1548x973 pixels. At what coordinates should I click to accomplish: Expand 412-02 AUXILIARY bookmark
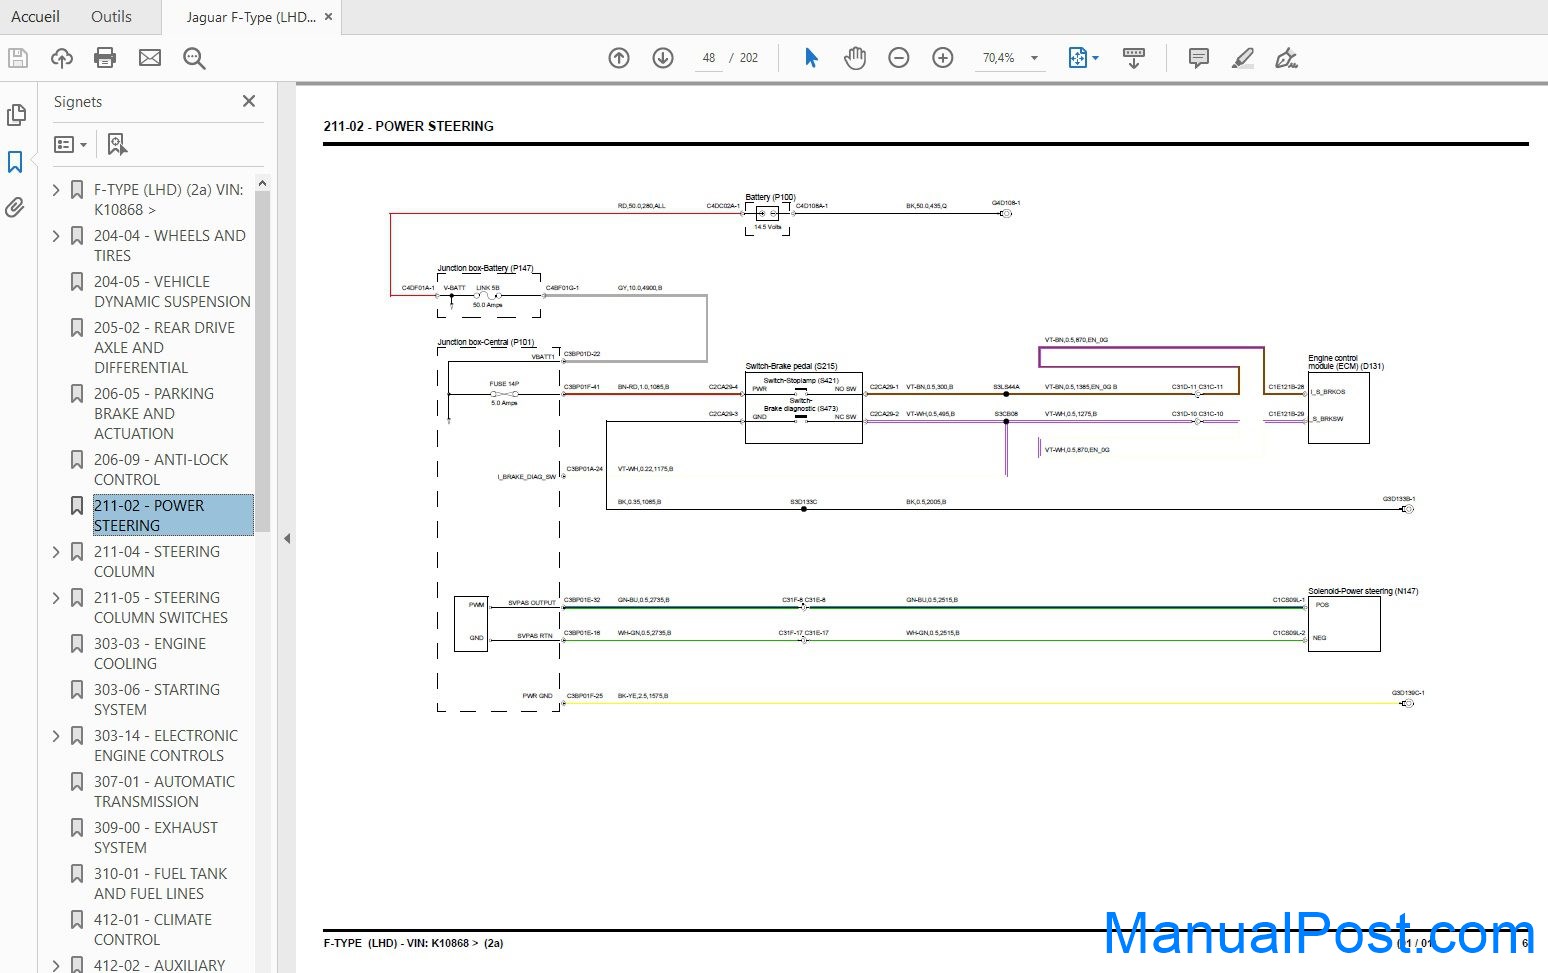coord(56,965)
